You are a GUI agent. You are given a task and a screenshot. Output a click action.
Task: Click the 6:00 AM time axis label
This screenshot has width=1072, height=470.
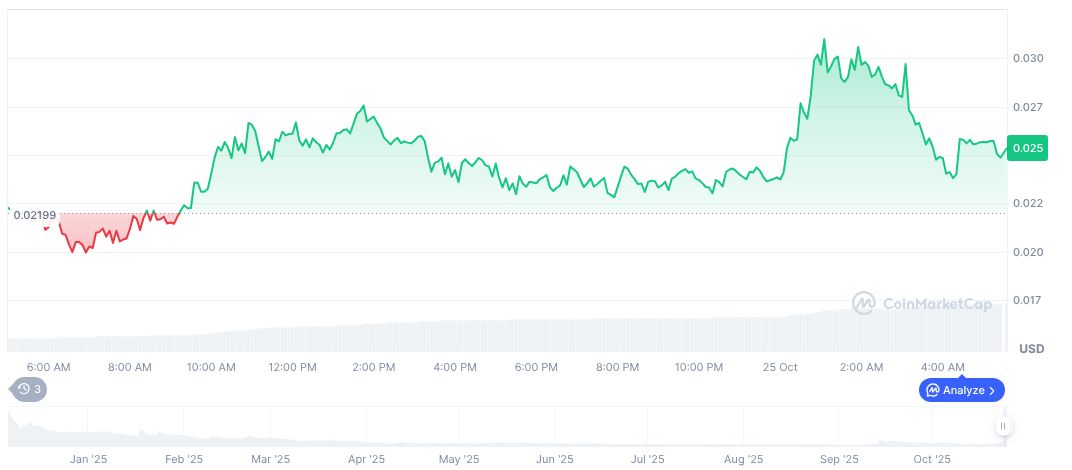[48, 367]
